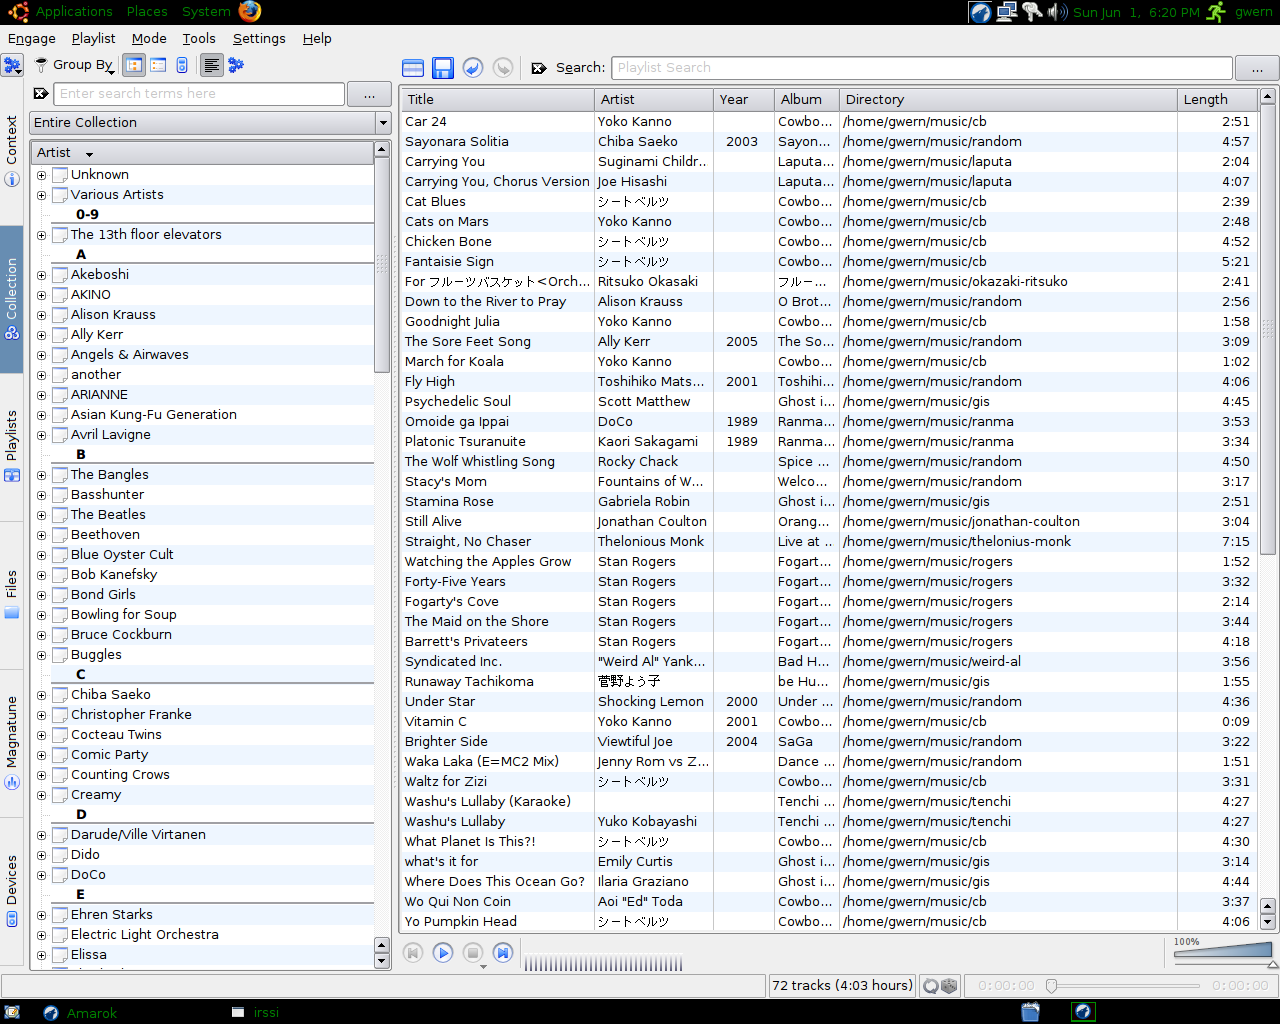Click the Stop playback button
This screenshot has height=1024, width=1280.
(x=473, y=953)
